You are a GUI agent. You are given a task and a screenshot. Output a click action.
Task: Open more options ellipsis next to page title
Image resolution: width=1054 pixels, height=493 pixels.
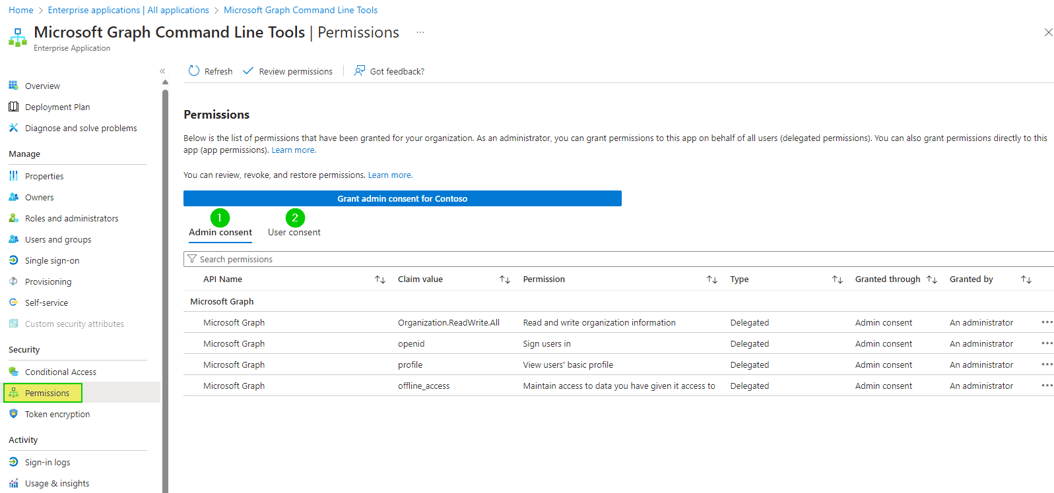tap(420, 32)
